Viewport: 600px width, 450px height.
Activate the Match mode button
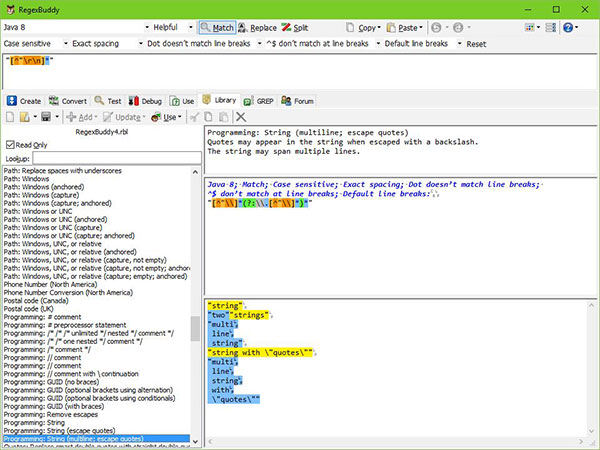pyautogui.click(x=217, y=28)
